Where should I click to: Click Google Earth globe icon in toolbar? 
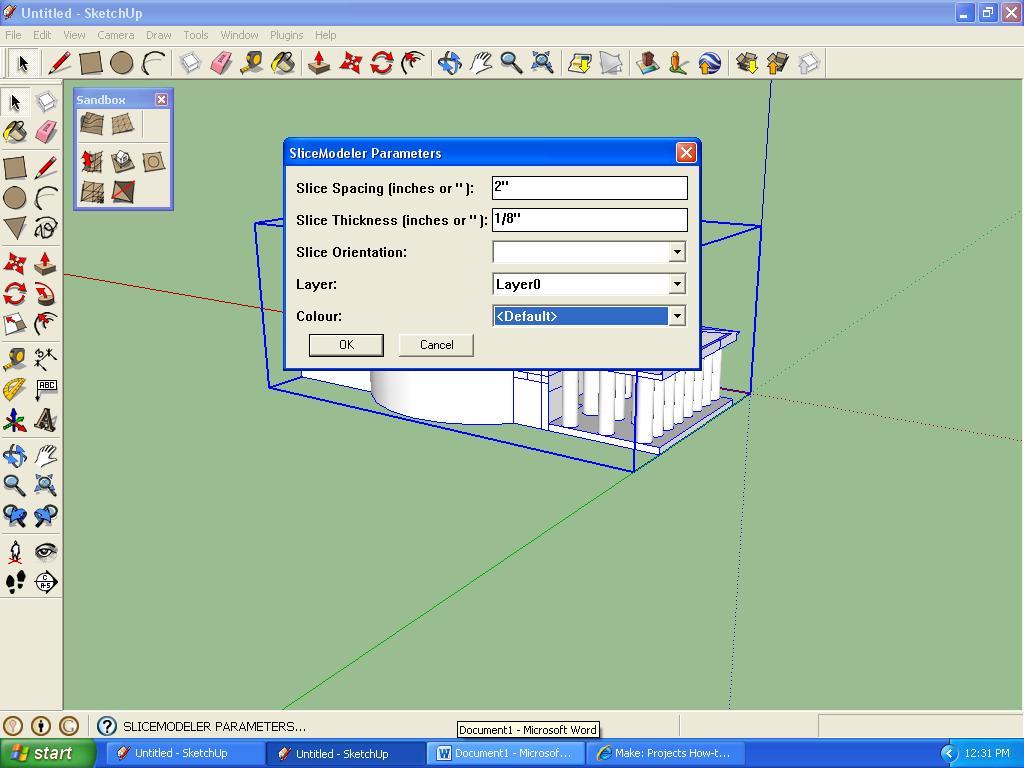click(709, 63)
